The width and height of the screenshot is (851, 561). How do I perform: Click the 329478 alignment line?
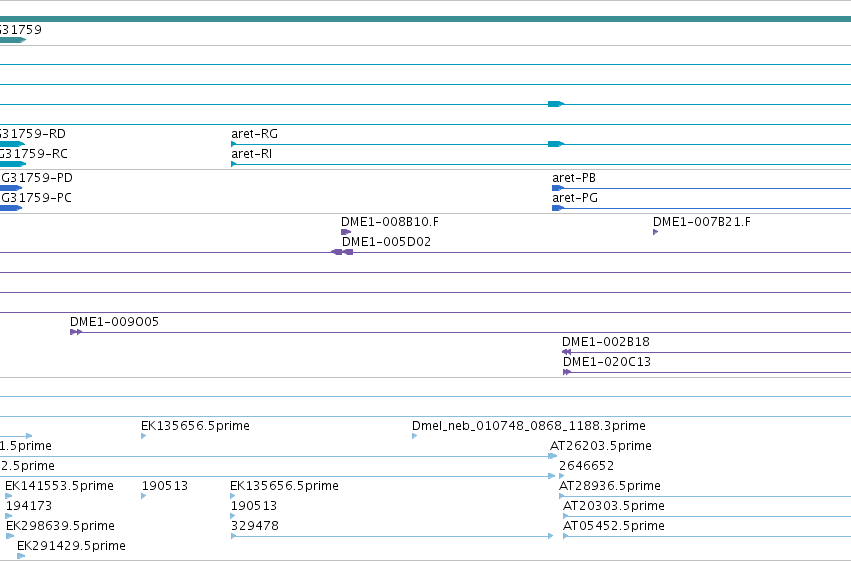click(392, 536)
